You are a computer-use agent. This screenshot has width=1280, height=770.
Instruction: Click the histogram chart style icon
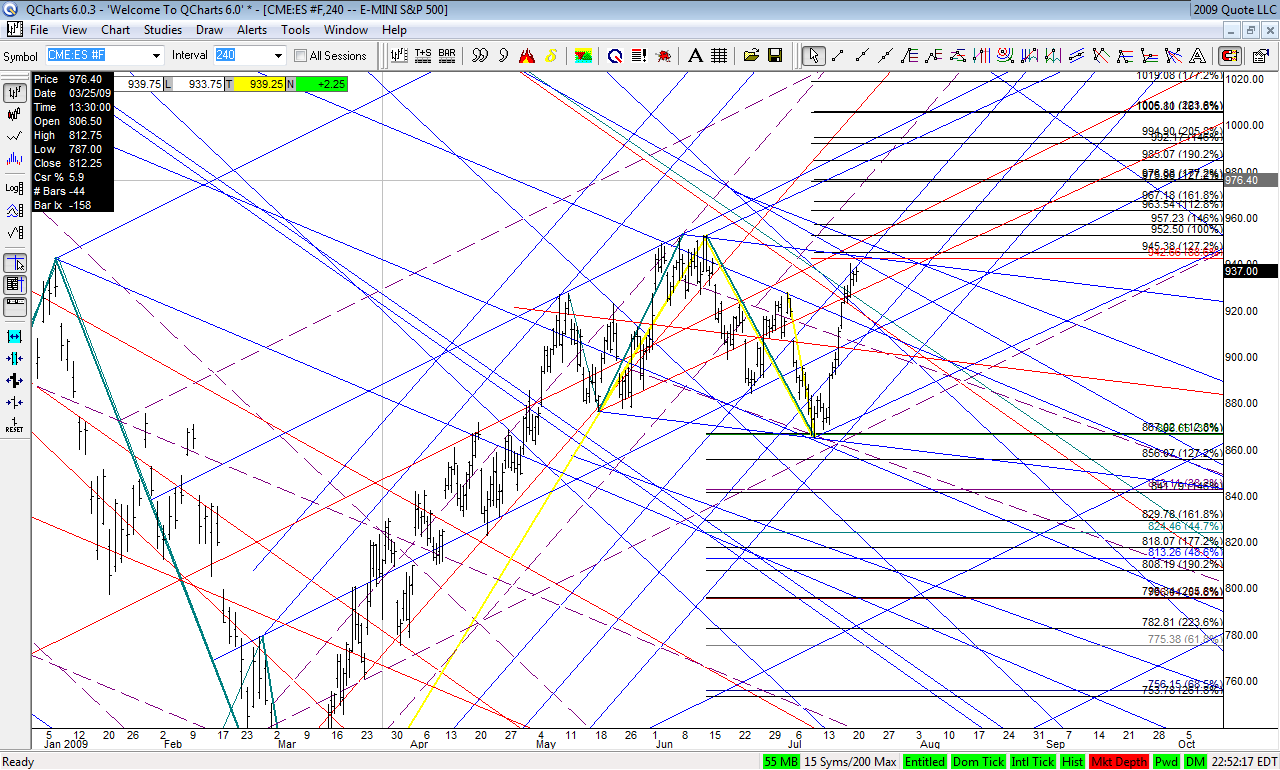15,158
